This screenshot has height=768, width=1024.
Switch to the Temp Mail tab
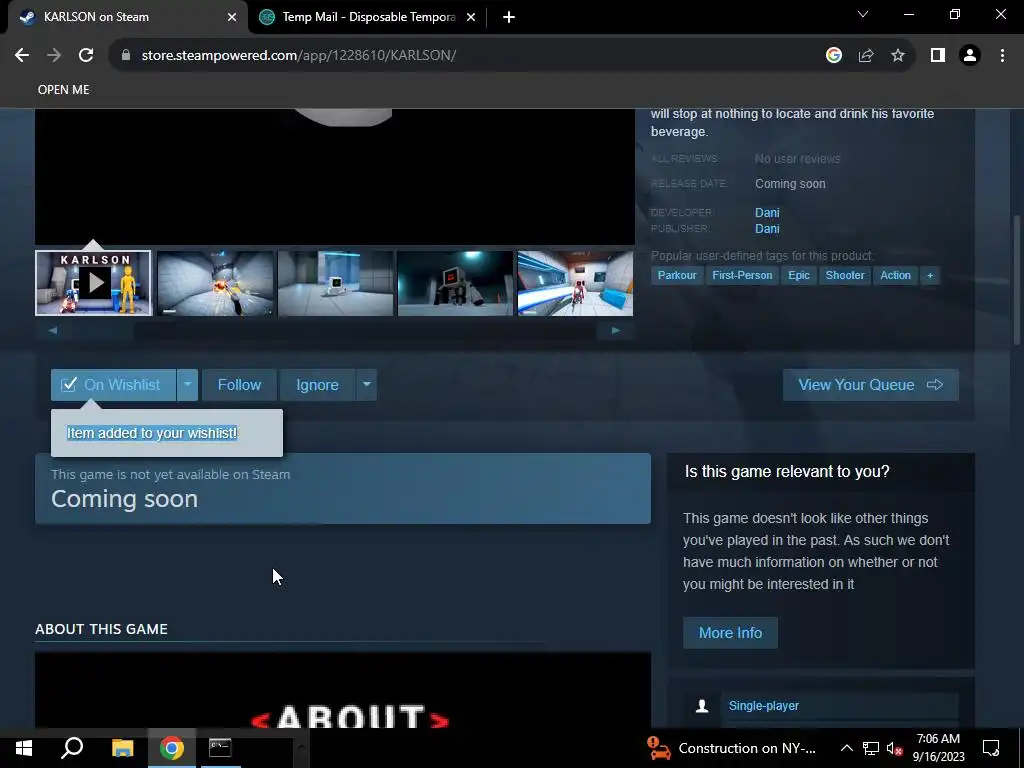(x=366, y=17)
